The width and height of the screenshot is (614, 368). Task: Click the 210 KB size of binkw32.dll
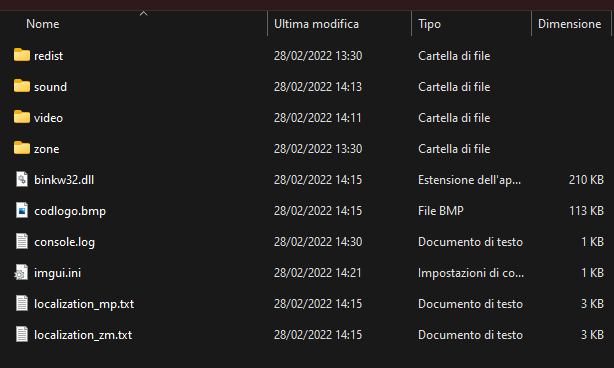coord(586,180)
